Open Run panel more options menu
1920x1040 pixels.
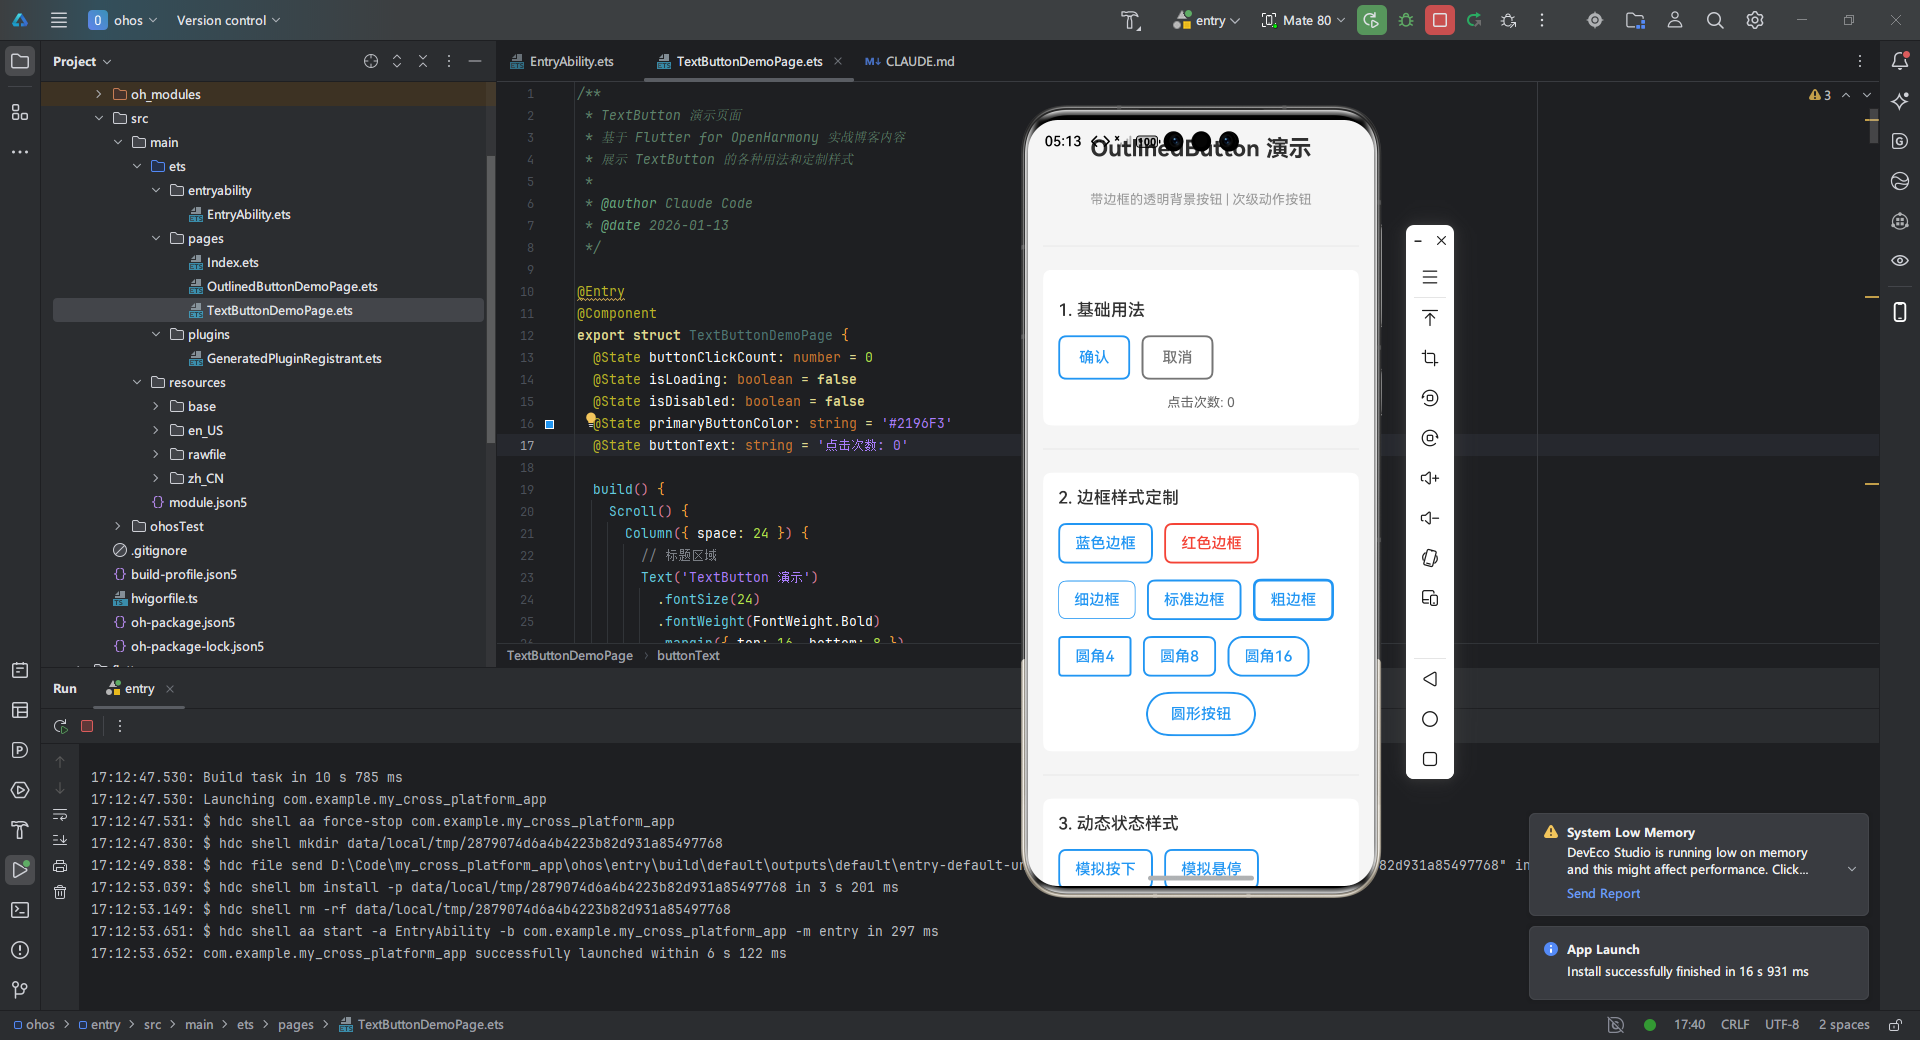click(120, 726)
